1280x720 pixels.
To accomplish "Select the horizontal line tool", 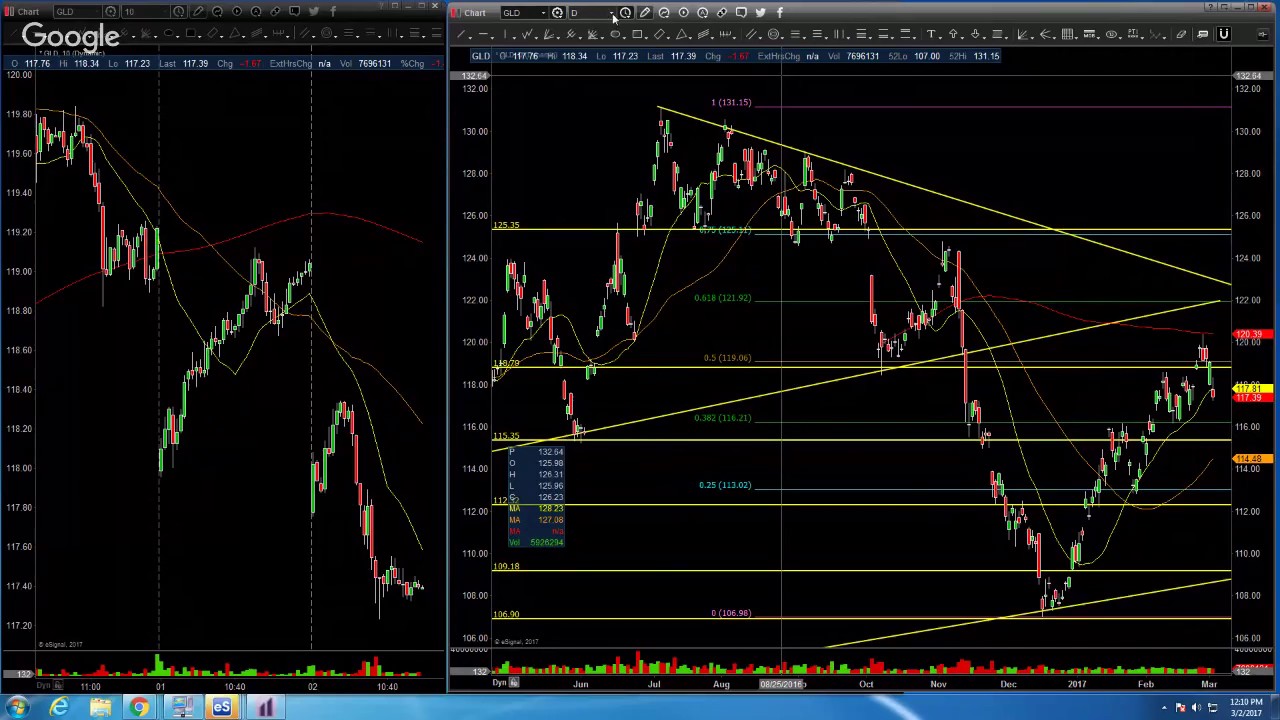I will pos(483,34).
